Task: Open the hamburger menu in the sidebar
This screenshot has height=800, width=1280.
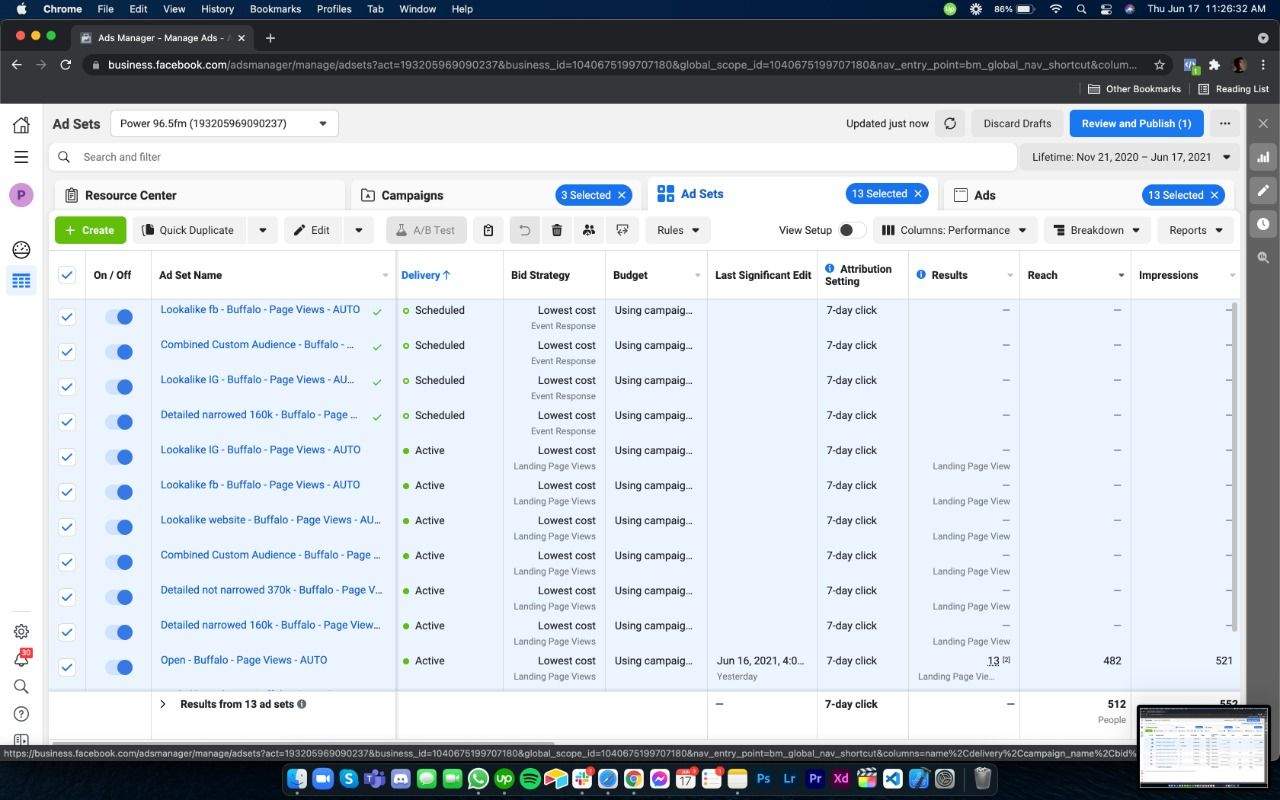Action: click(20, 157)
